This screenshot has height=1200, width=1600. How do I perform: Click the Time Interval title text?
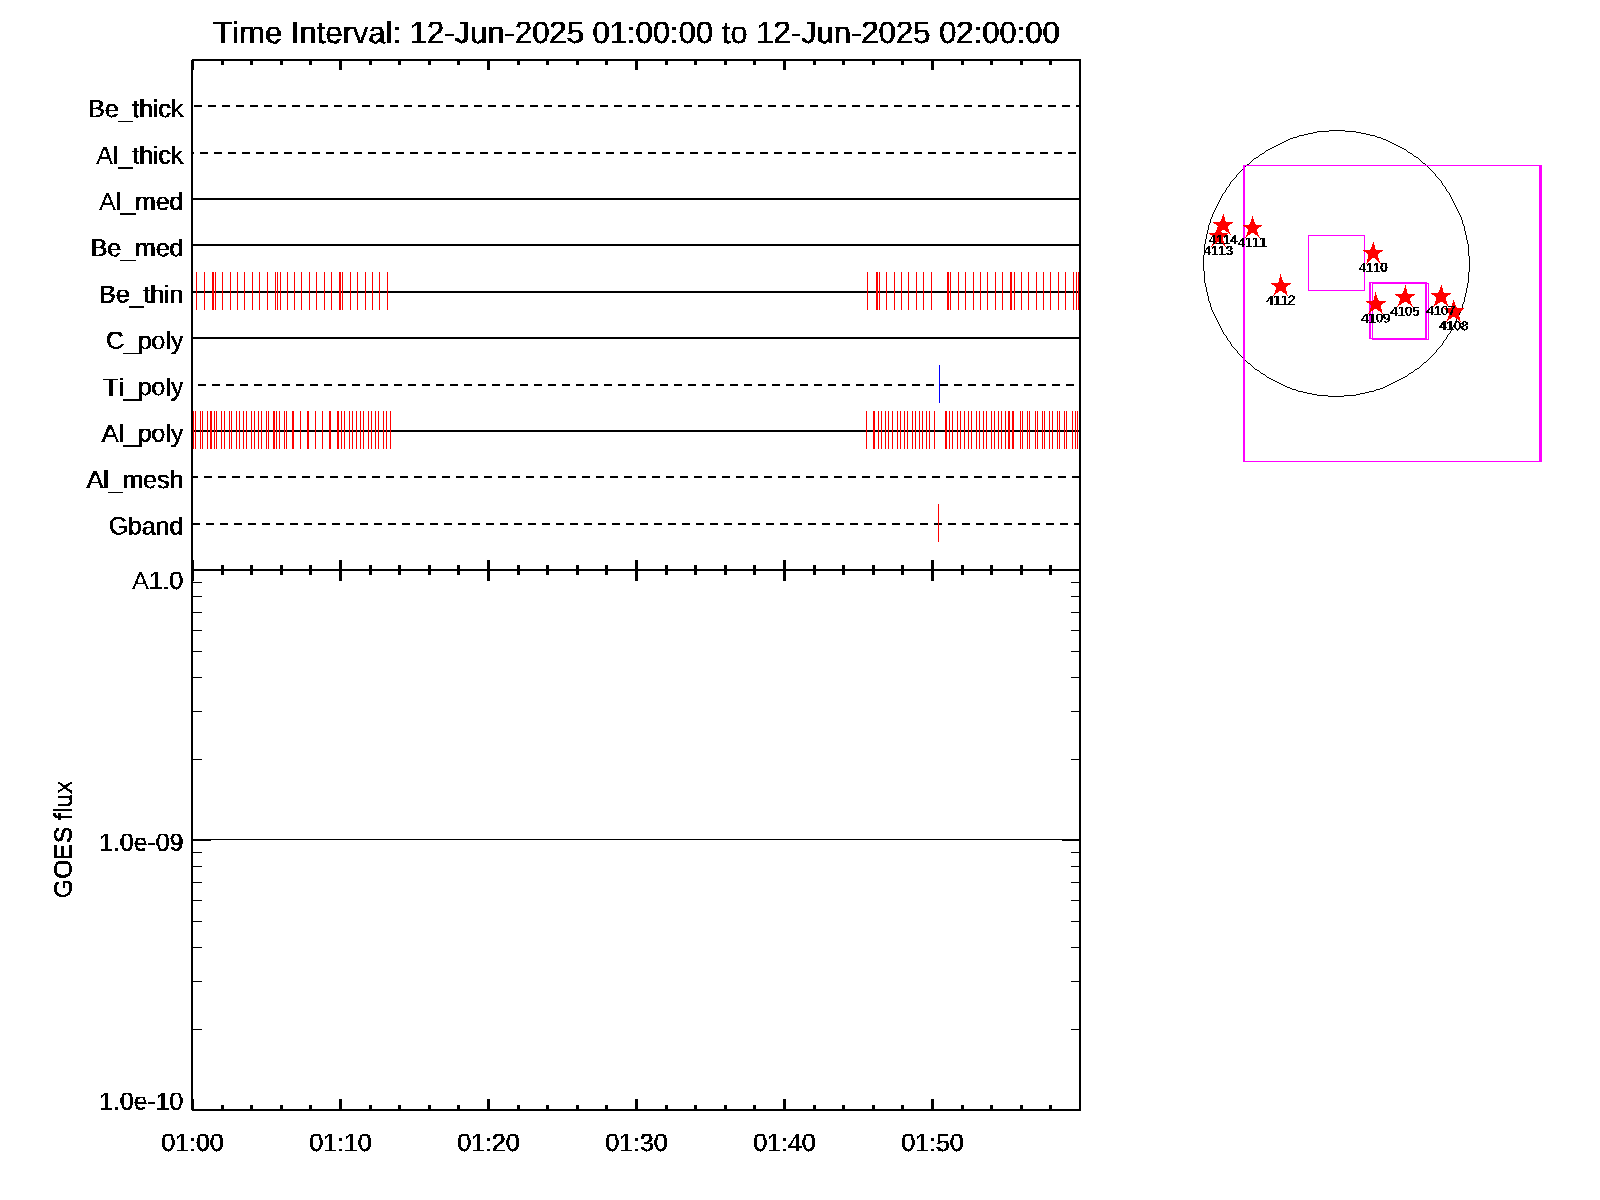point(636,33)
